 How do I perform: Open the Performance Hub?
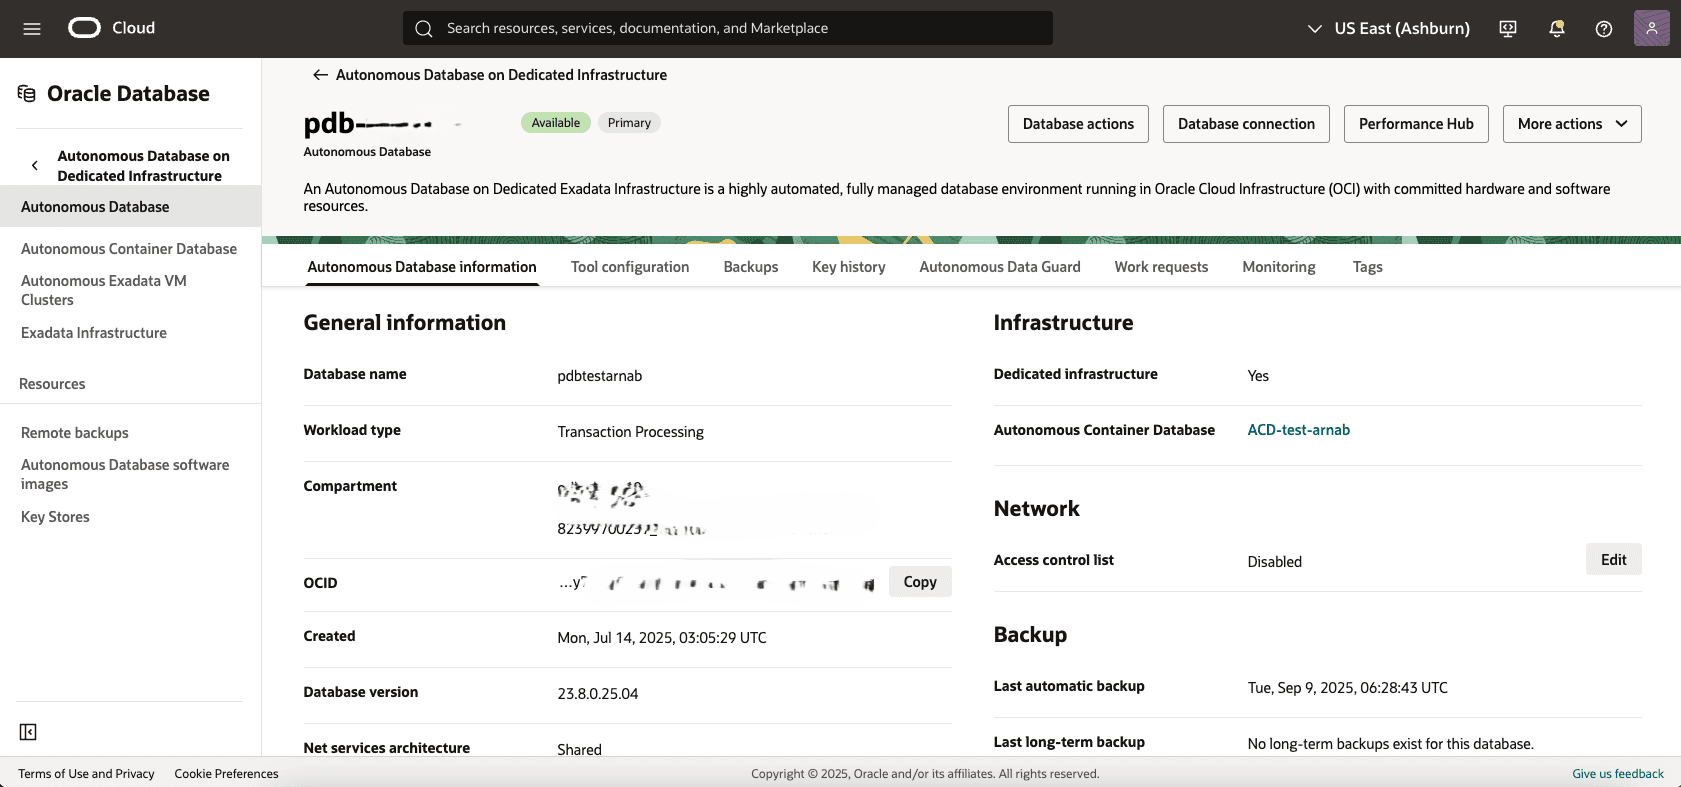pos(1416,124)
